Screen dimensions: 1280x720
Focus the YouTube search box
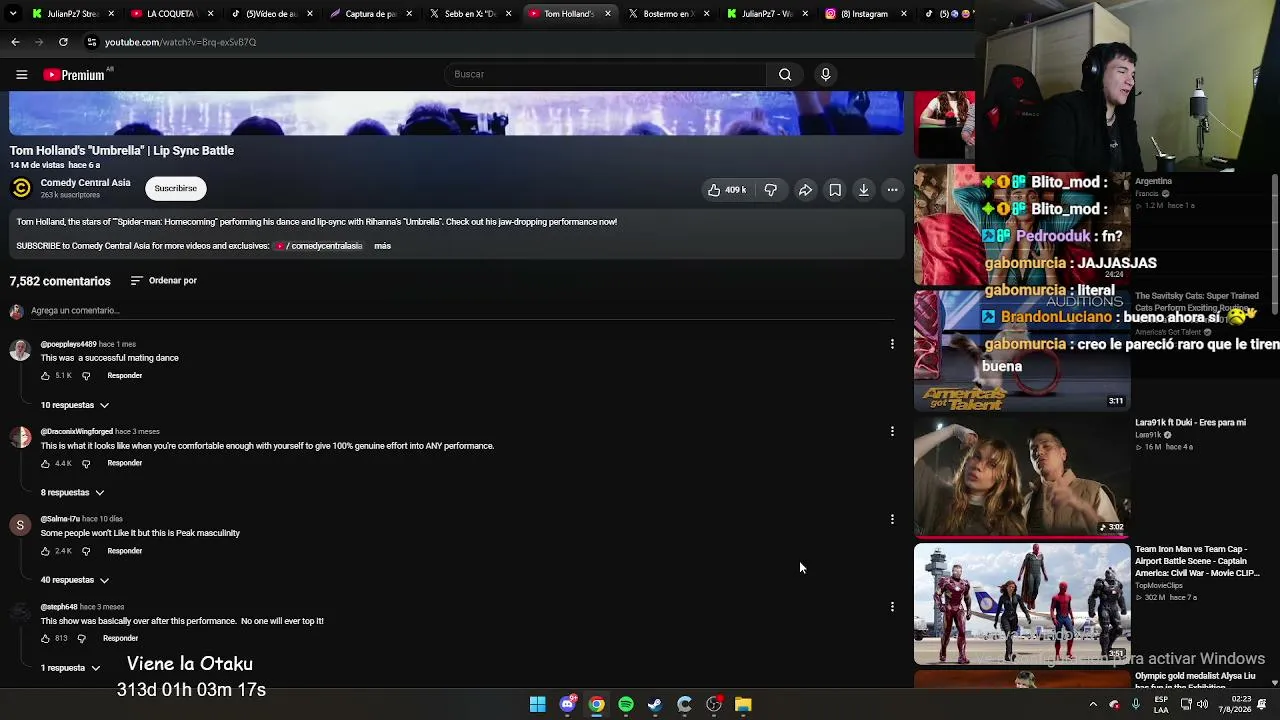click(605, 74)
